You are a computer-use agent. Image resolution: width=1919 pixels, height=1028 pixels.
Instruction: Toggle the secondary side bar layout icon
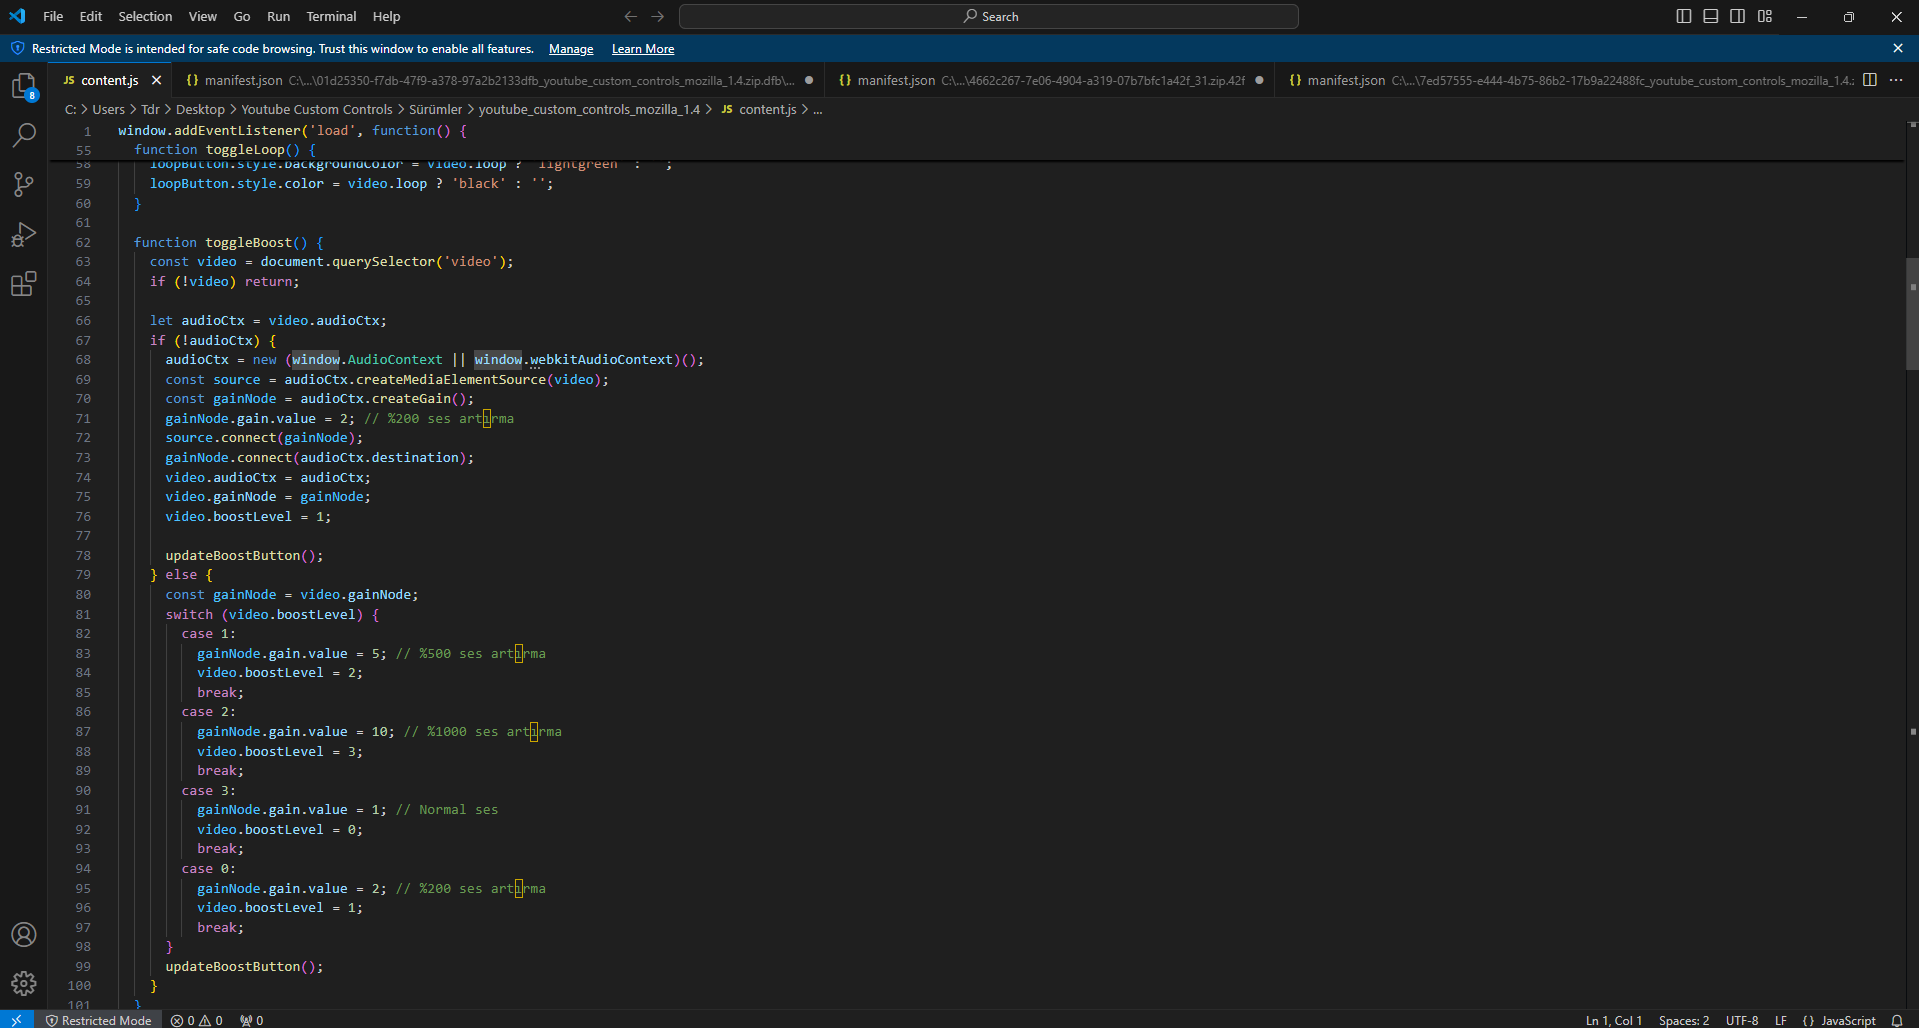[1738, 16]
